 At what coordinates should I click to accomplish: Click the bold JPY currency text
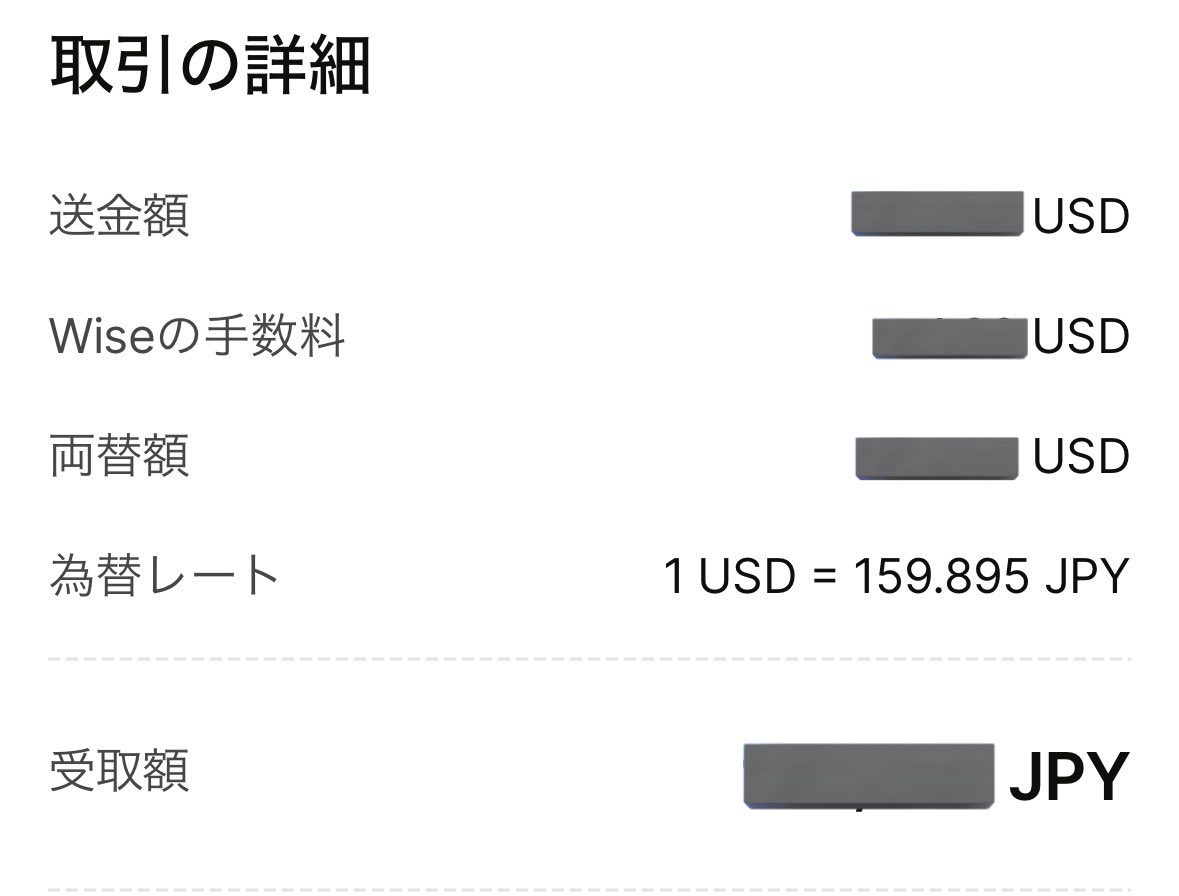coord(1069,777)
